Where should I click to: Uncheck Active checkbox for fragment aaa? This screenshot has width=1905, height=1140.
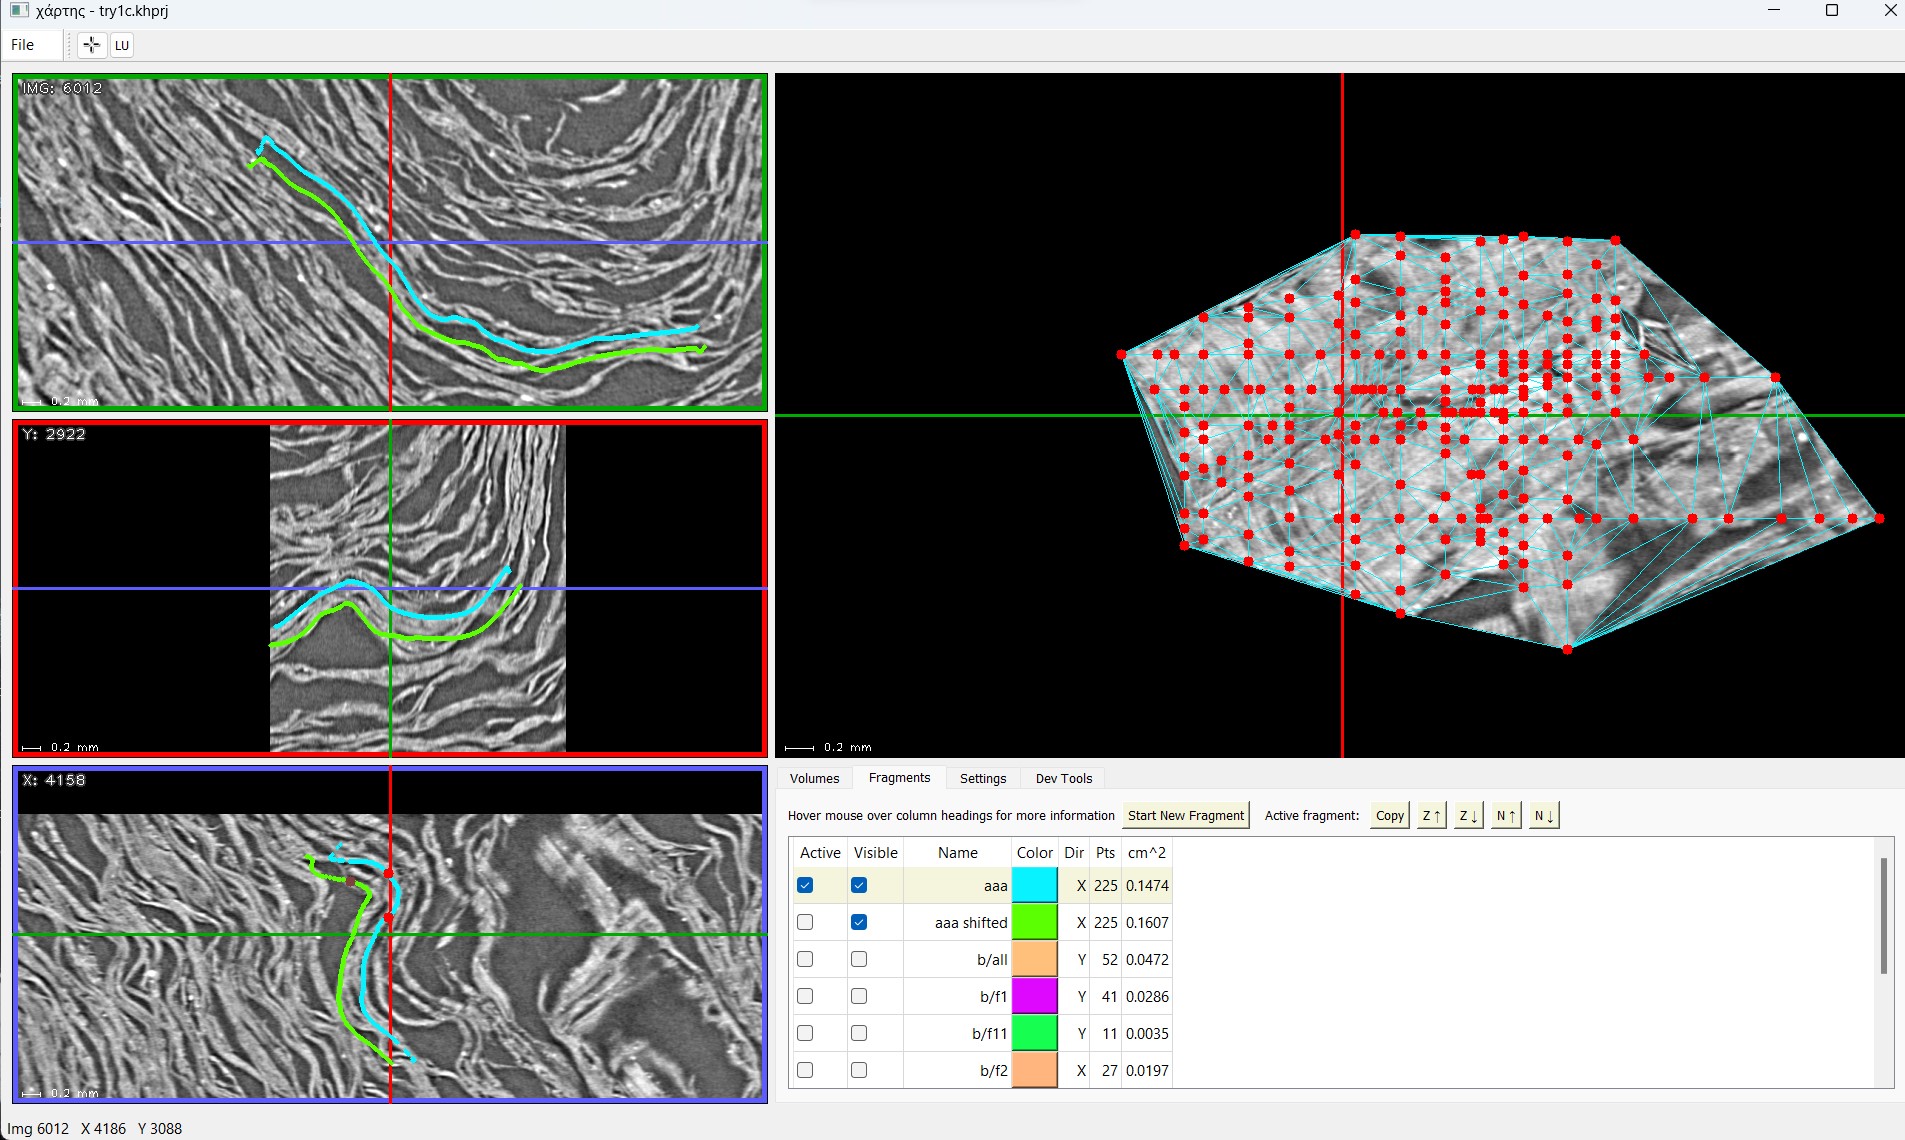(805, 886)
